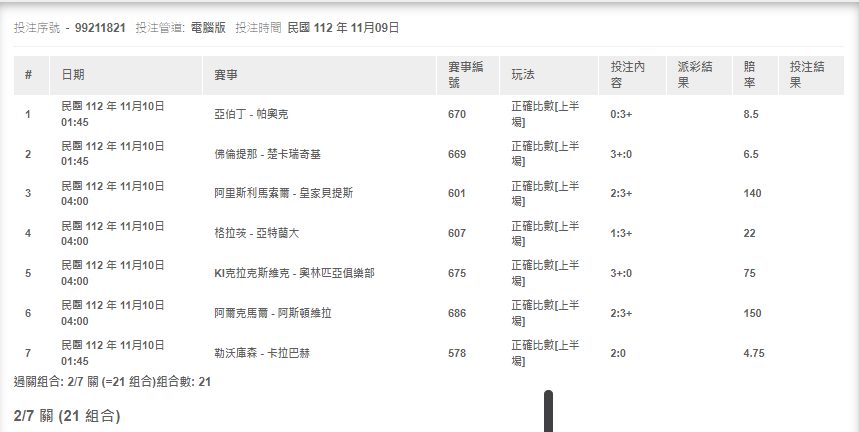Click odds value 140
The width and height of the screenshot is (859, 432).
(753, 193)
